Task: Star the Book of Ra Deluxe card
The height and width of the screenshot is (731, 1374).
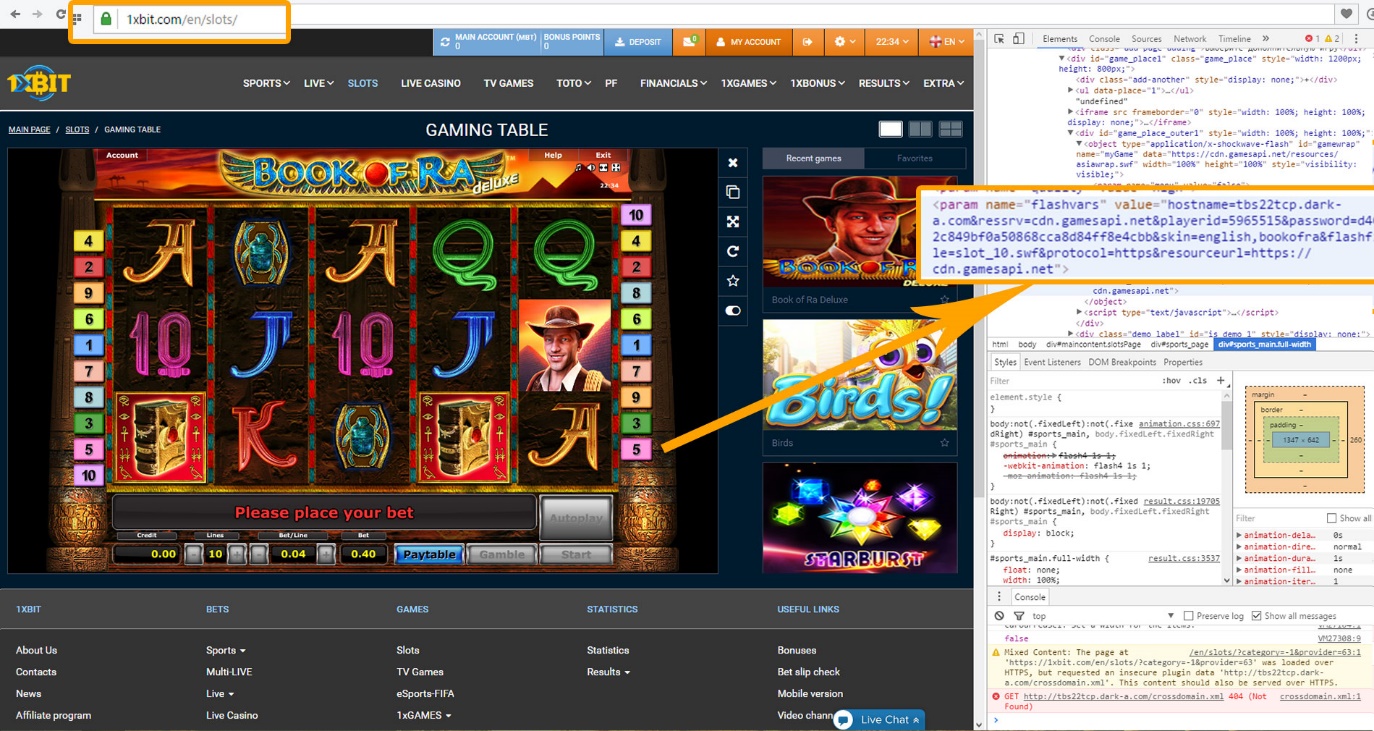Action: [944, 299]
